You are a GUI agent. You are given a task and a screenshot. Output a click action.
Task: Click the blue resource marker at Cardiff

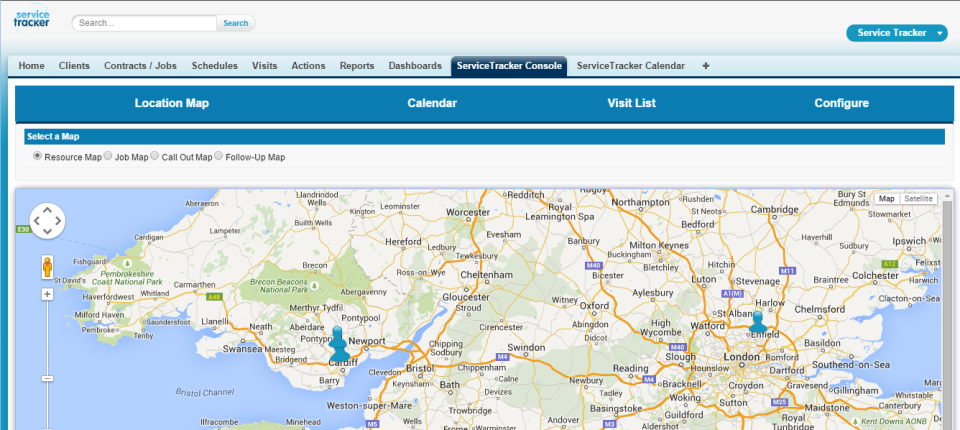pyautogui.click(x=339, y=350)
